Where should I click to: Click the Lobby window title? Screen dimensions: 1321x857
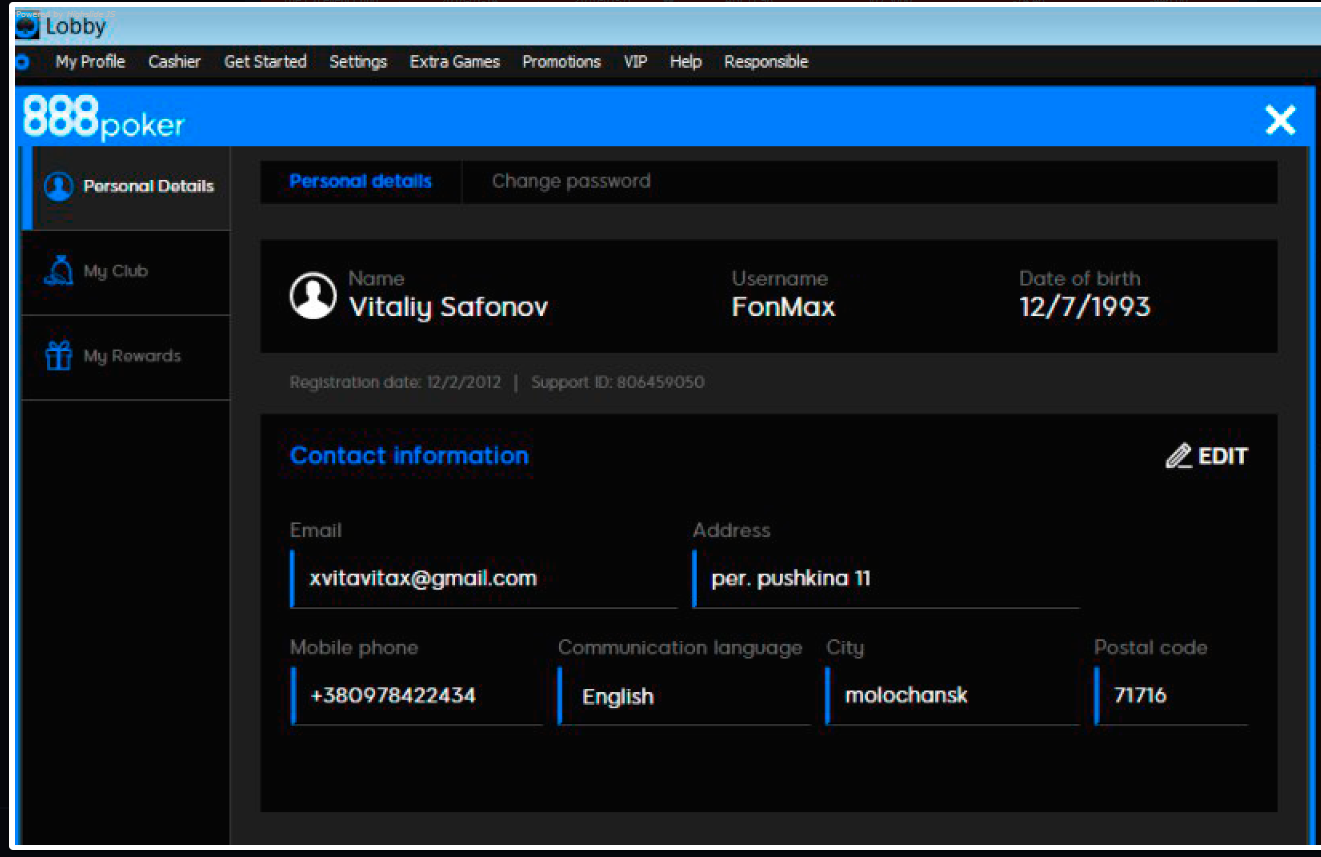click(75, 26)
